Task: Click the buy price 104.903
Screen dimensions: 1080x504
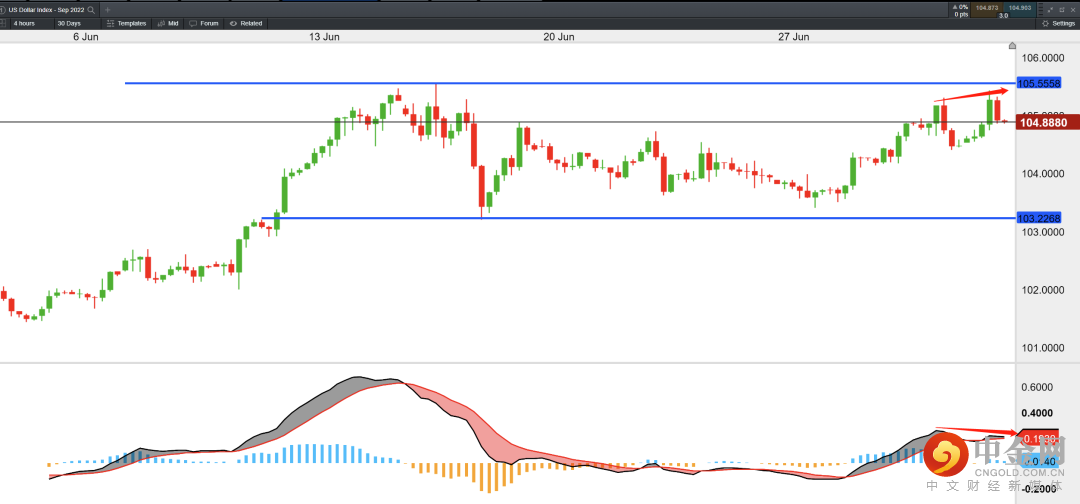Action: click(1020, 10)
